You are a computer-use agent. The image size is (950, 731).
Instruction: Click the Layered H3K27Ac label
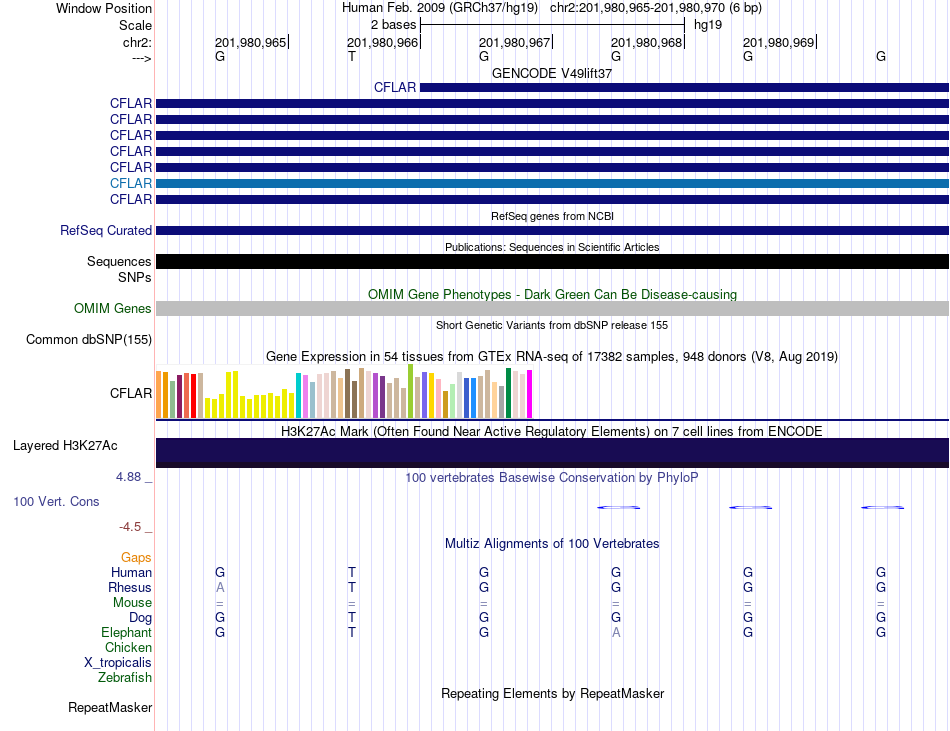[65, 446]
